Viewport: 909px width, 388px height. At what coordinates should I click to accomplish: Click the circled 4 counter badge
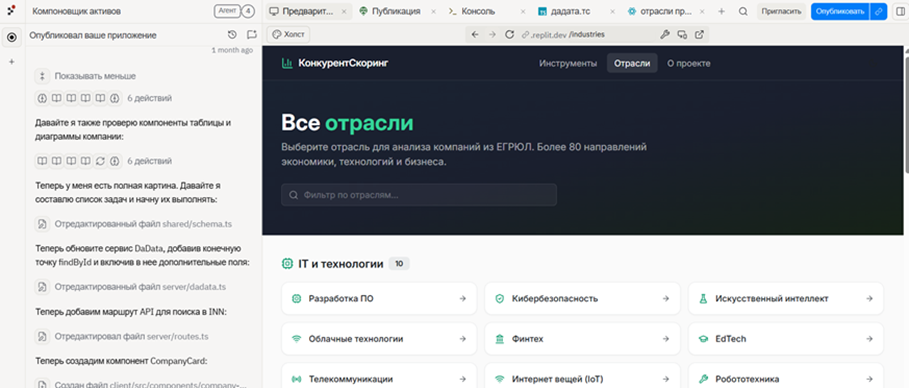pos(248,11)
